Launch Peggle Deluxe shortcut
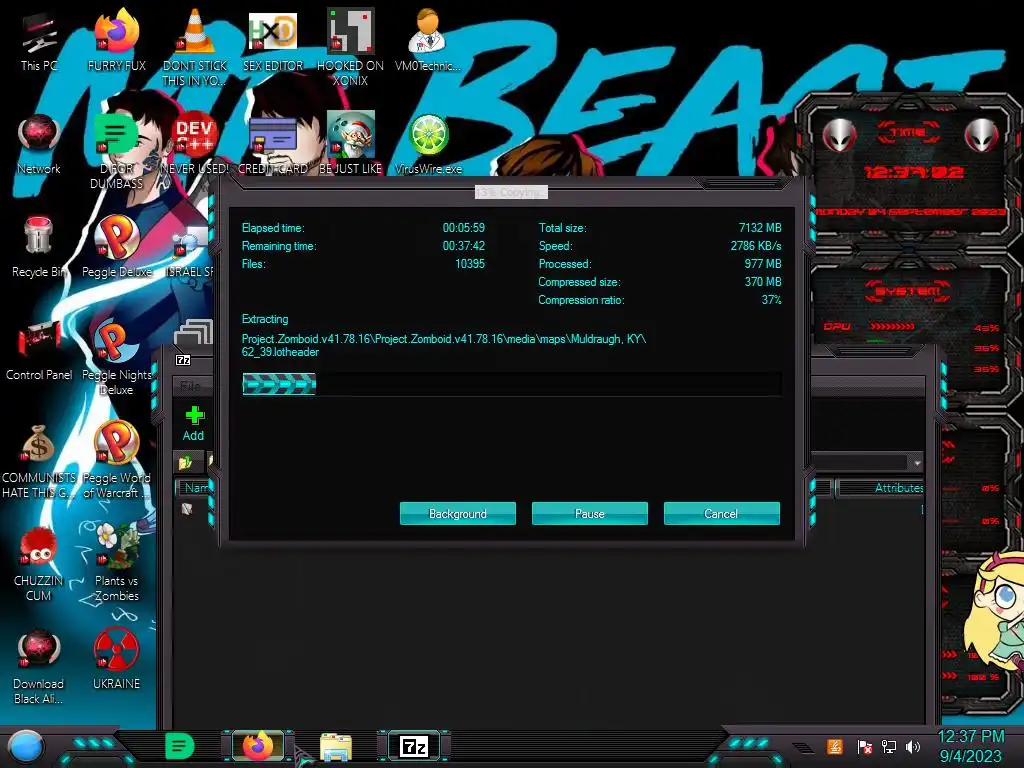 click(116, 247)
